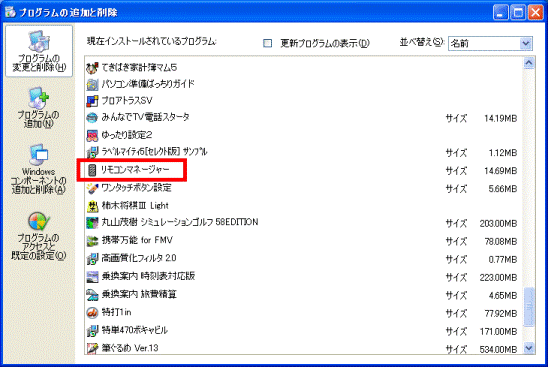Screen dimensions: 548x367
Task: Select プロアトラスSV entry name
Action: [x=127, y=101]
